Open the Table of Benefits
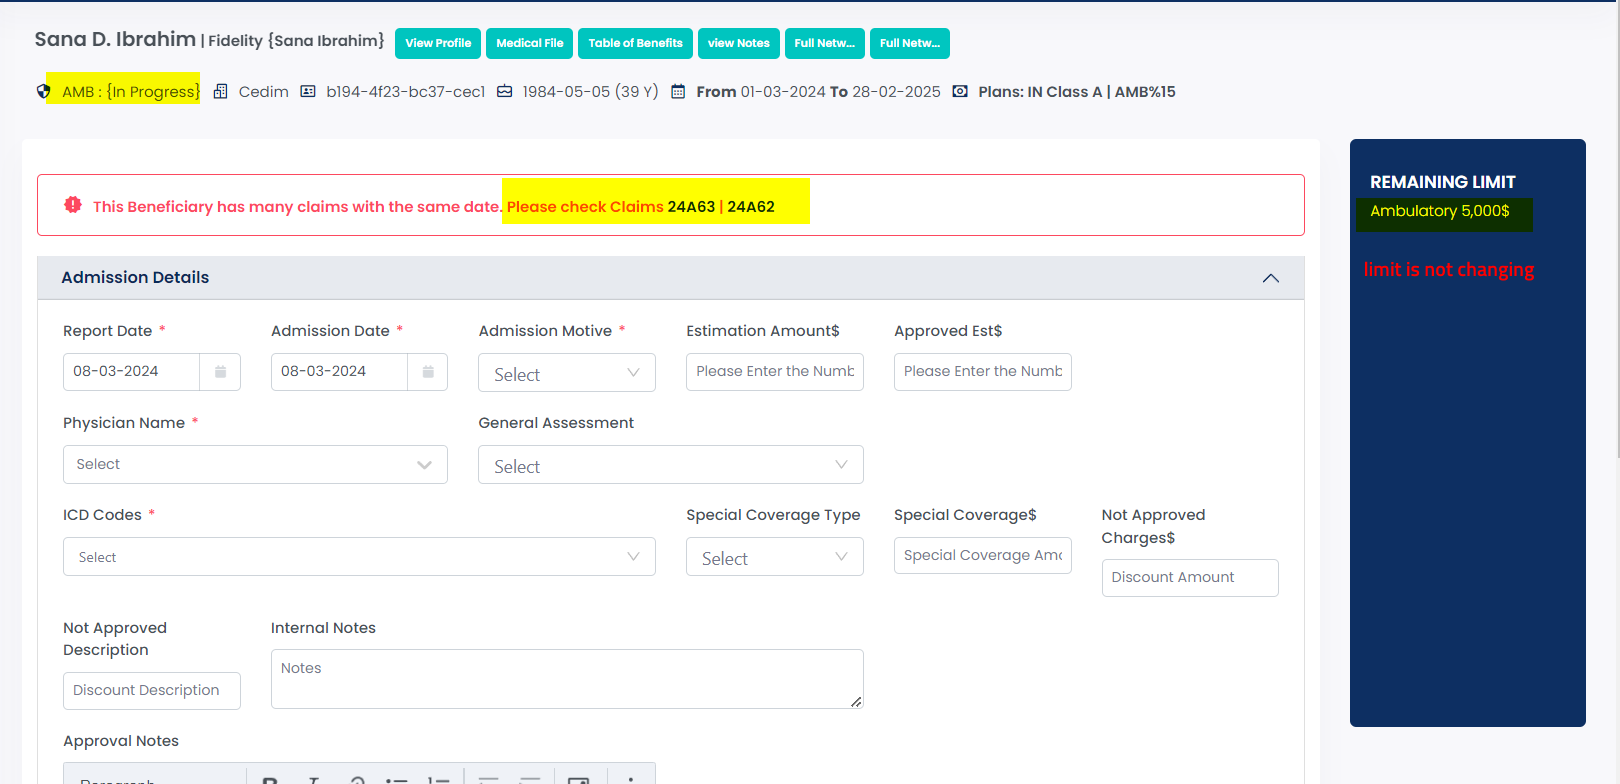 click(635, 43)
